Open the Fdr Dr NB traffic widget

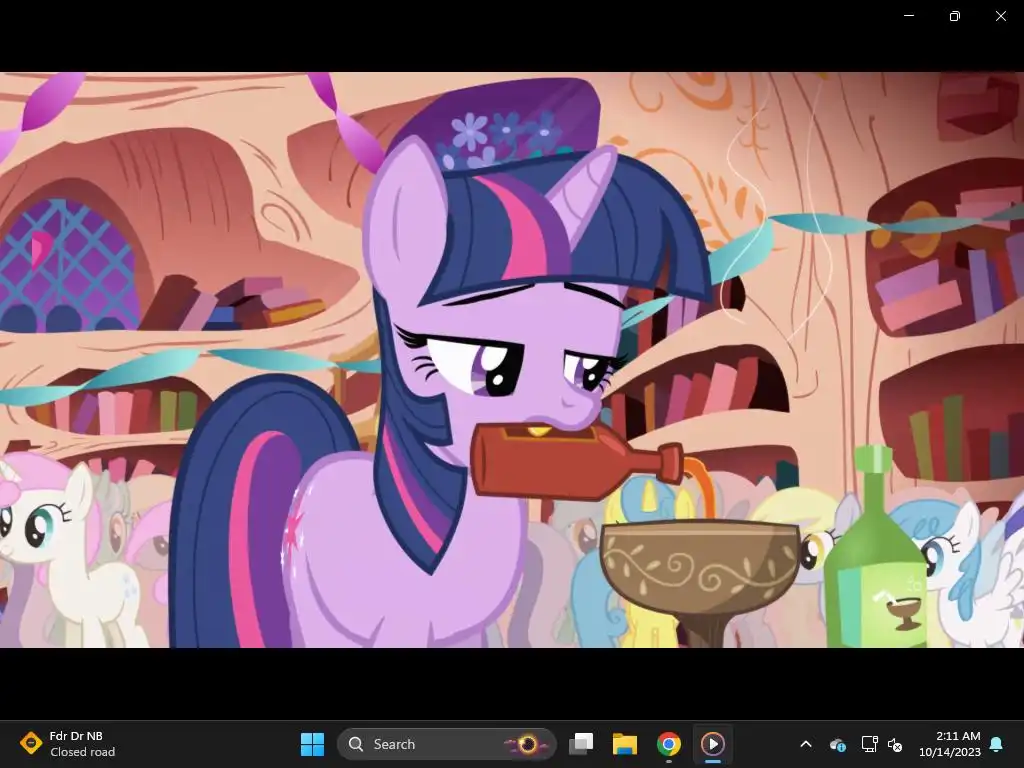point(67,744)
